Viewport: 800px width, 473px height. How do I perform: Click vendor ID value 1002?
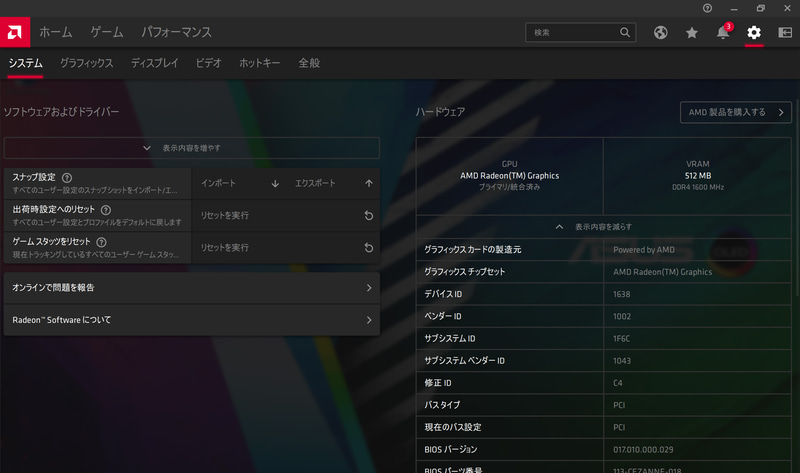(622, 316)
